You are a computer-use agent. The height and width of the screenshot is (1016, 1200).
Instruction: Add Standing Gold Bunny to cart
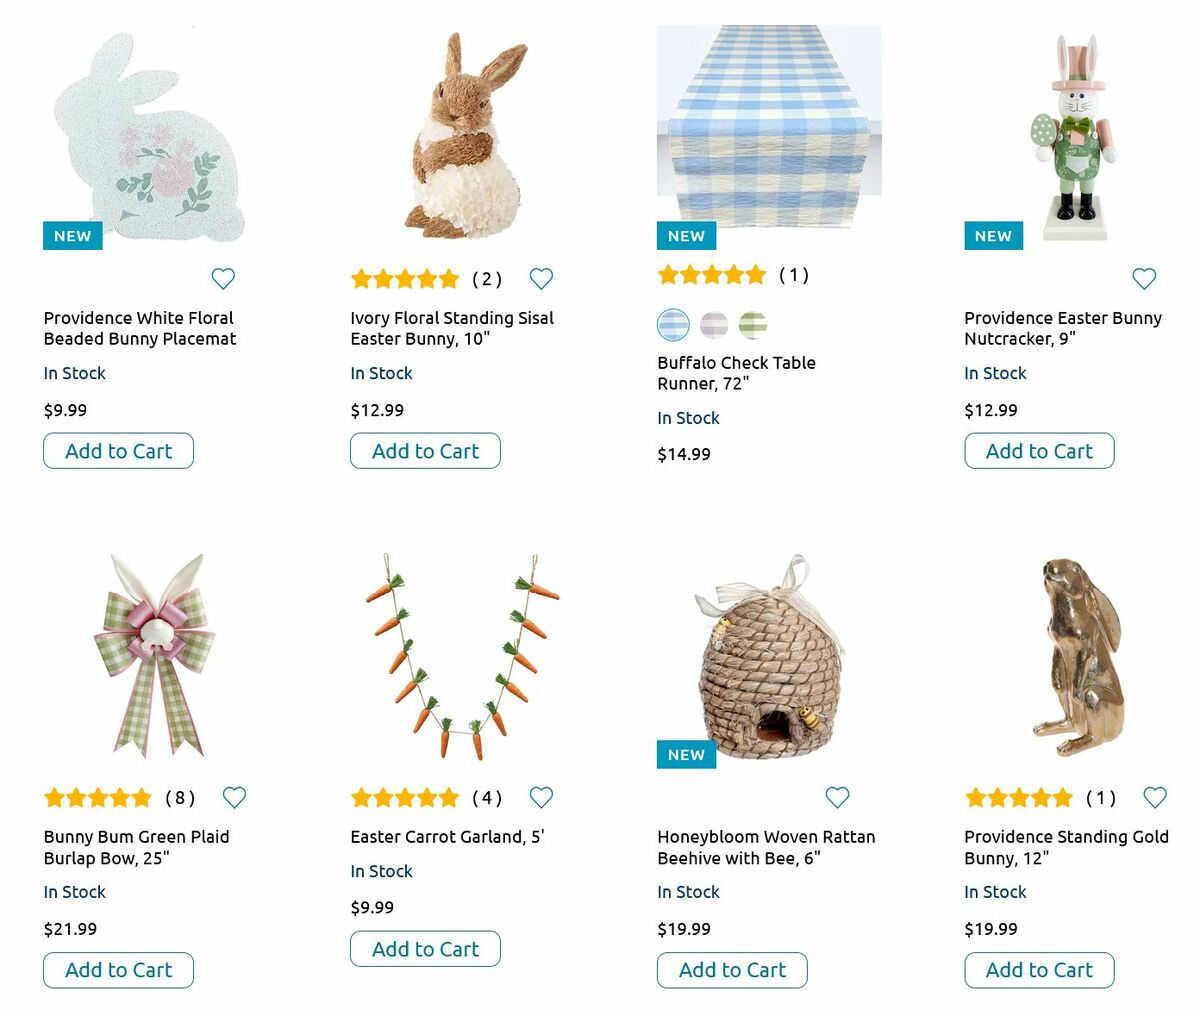[1039, 970]
